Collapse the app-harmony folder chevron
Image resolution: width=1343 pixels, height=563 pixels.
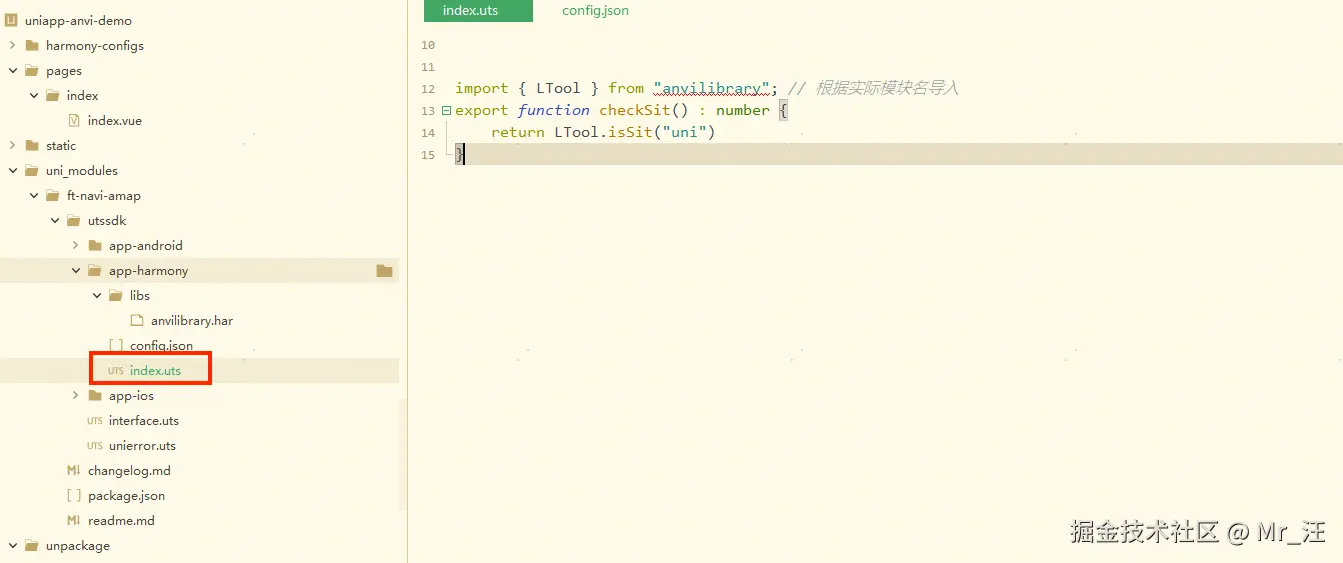click(x=76, y=270)
